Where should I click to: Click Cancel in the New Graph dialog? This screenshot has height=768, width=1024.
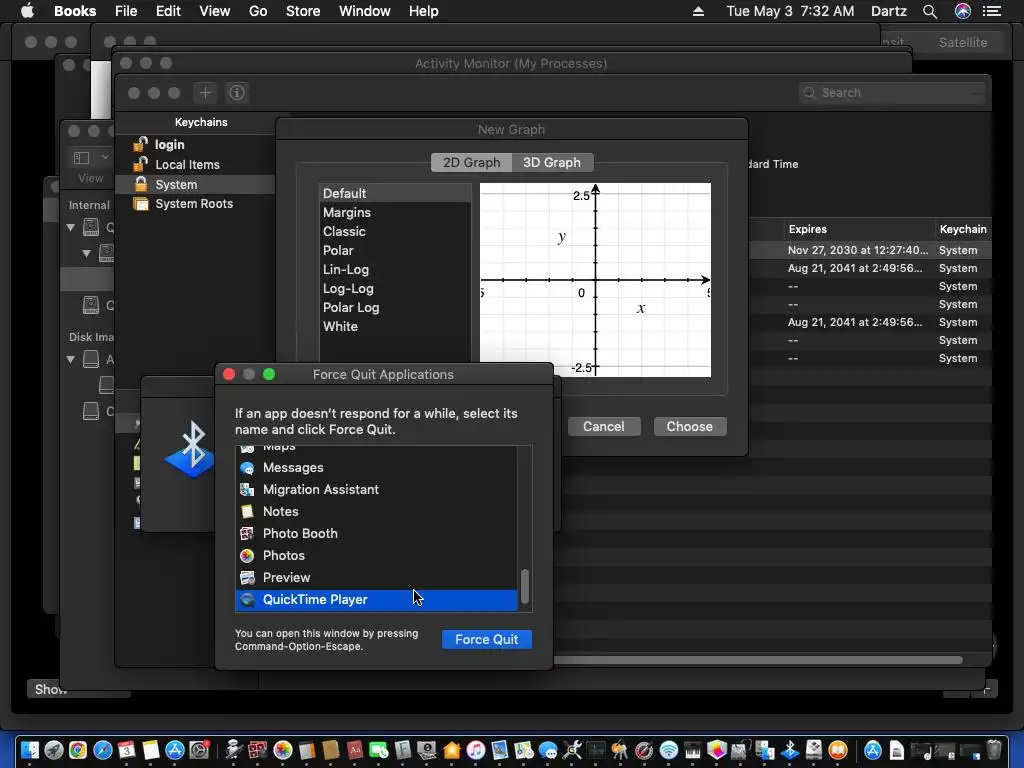[603, 426]
